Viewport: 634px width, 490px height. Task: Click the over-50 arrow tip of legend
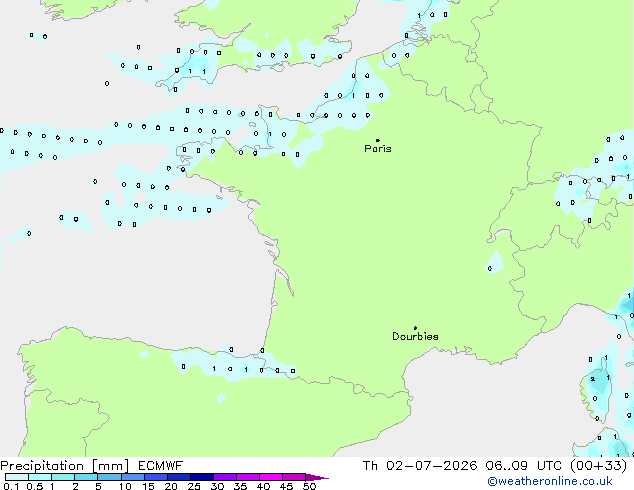pos(317,477)
